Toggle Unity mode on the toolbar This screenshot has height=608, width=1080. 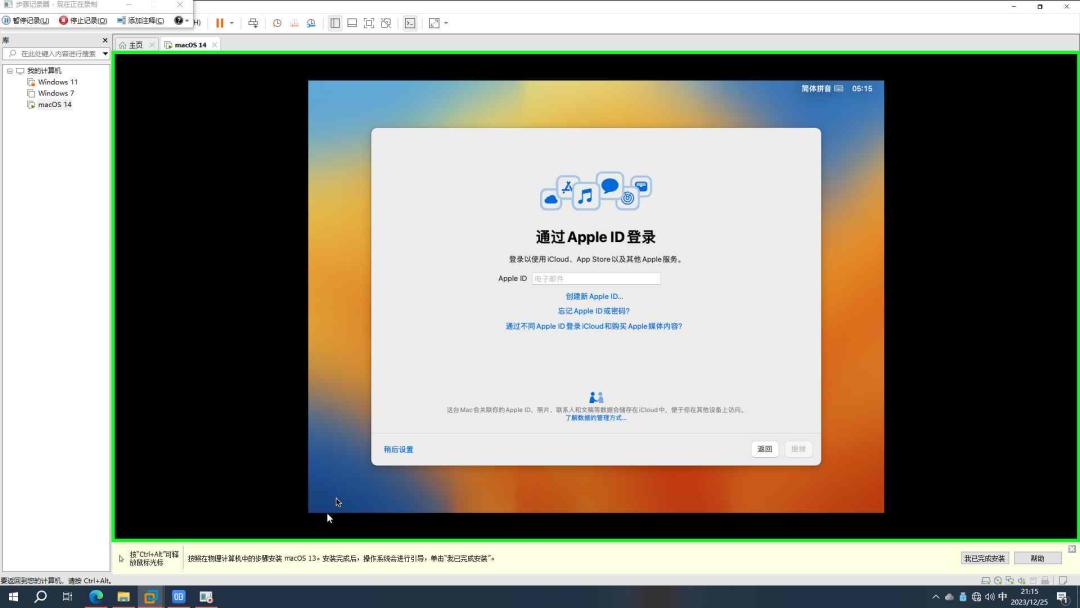click(x=386, y=22)
